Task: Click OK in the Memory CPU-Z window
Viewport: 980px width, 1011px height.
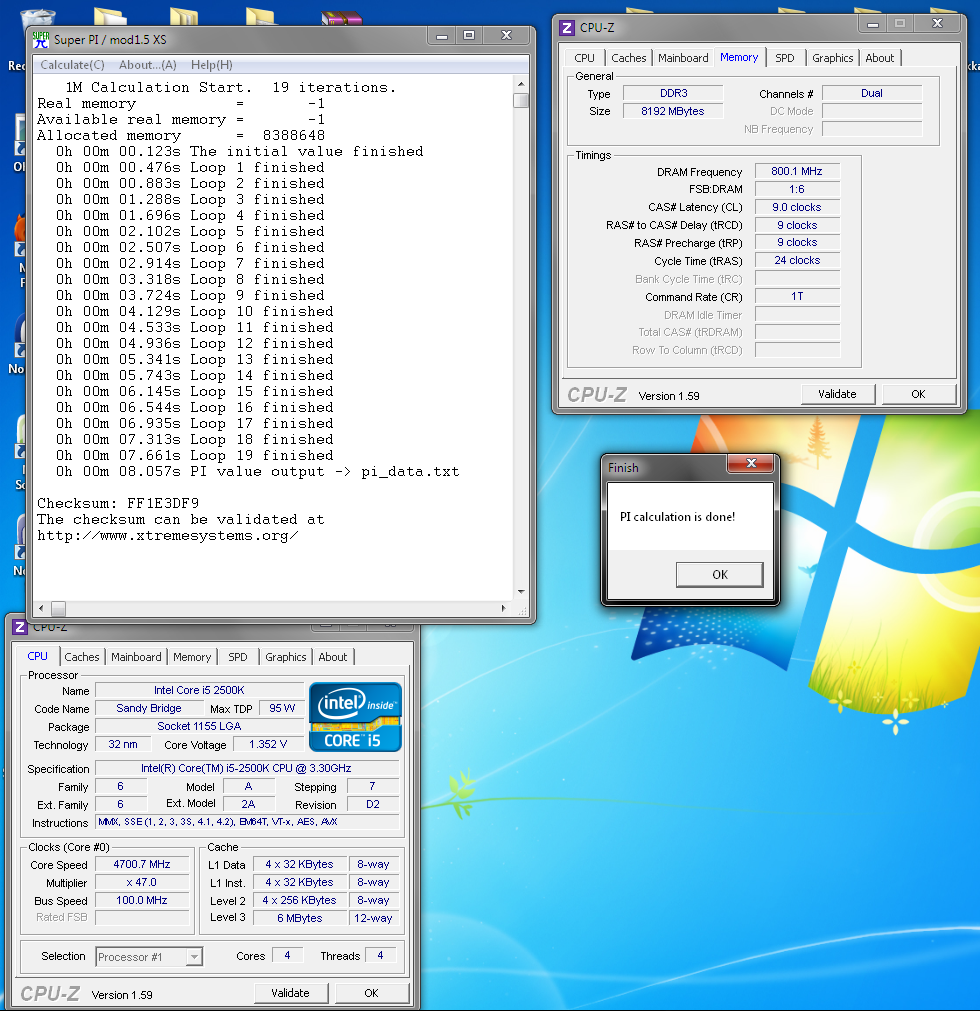Action: tap(918, 394)
